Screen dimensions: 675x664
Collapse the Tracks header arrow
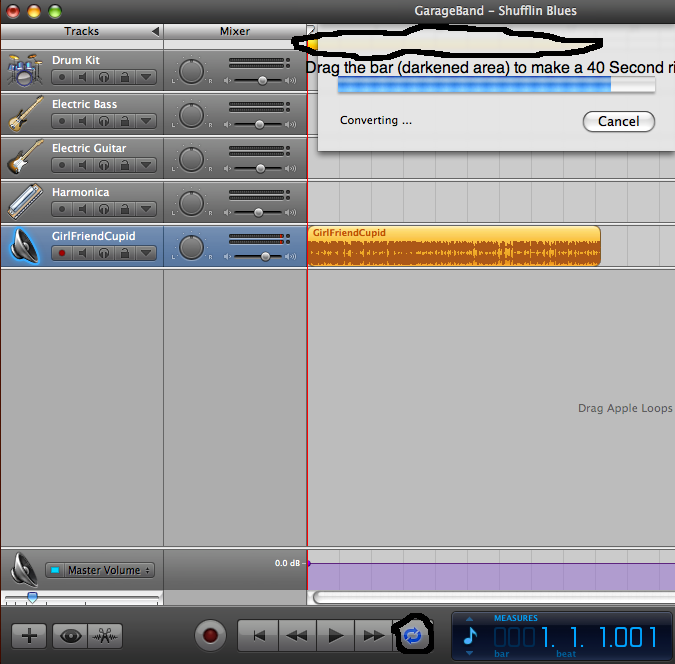(155, 31)
